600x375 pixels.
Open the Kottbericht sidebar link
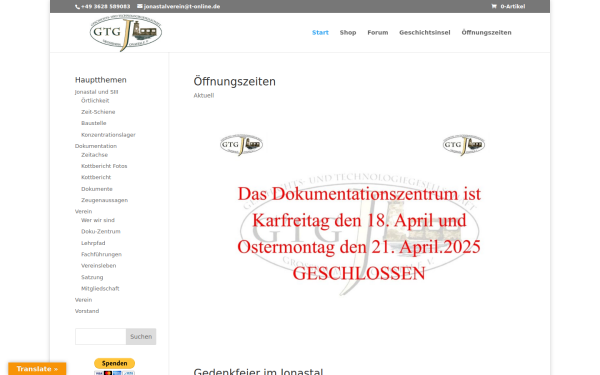point(96,177)
